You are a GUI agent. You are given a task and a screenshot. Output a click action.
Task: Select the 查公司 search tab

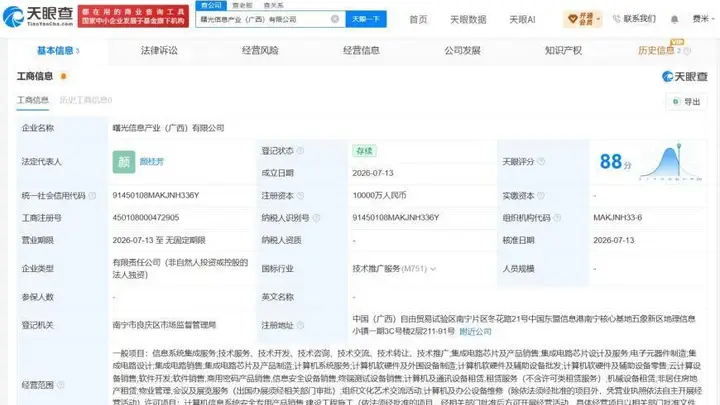click(211, 5)
